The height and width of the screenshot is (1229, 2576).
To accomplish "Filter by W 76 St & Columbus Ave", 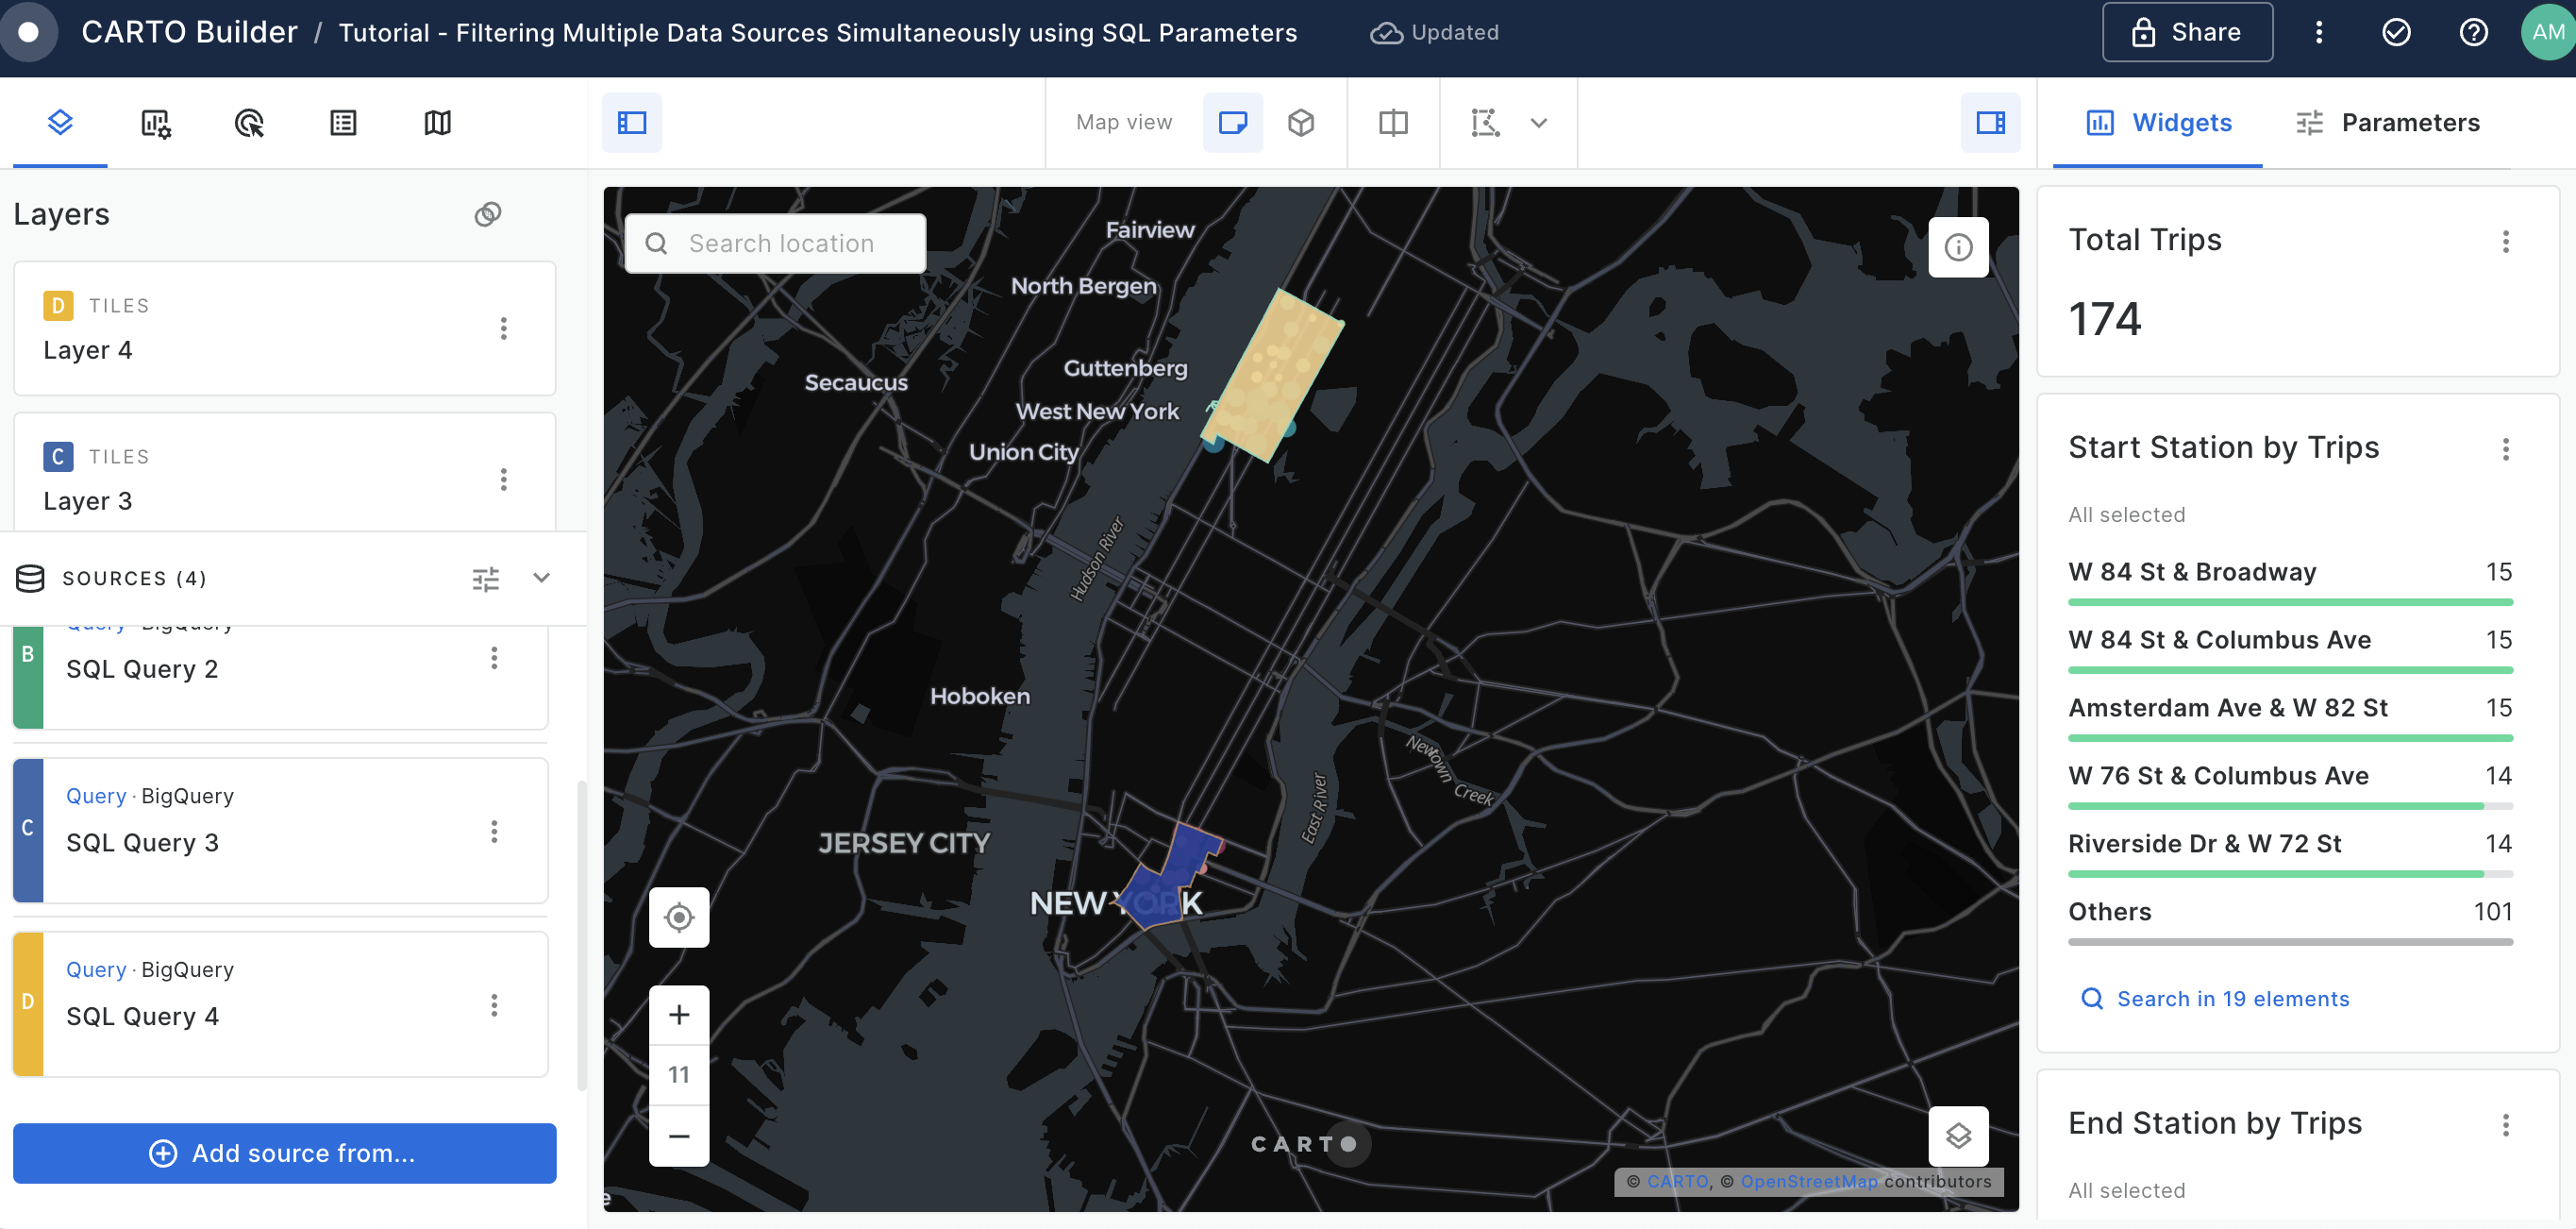I will tap(2290, 785).
